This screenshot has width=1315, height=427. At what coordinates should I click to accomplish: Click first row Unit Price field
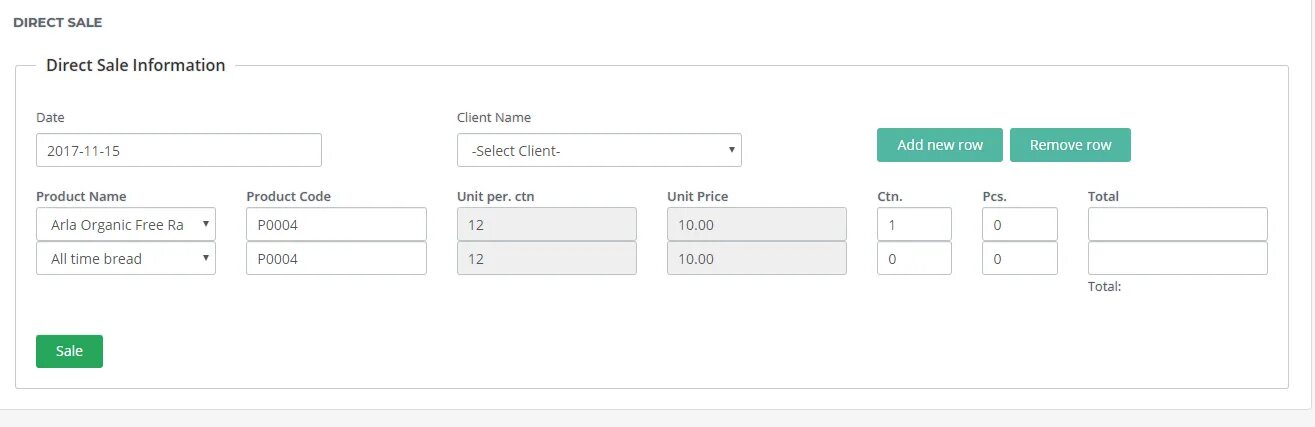pyautogui.click(x=756, y=224)
